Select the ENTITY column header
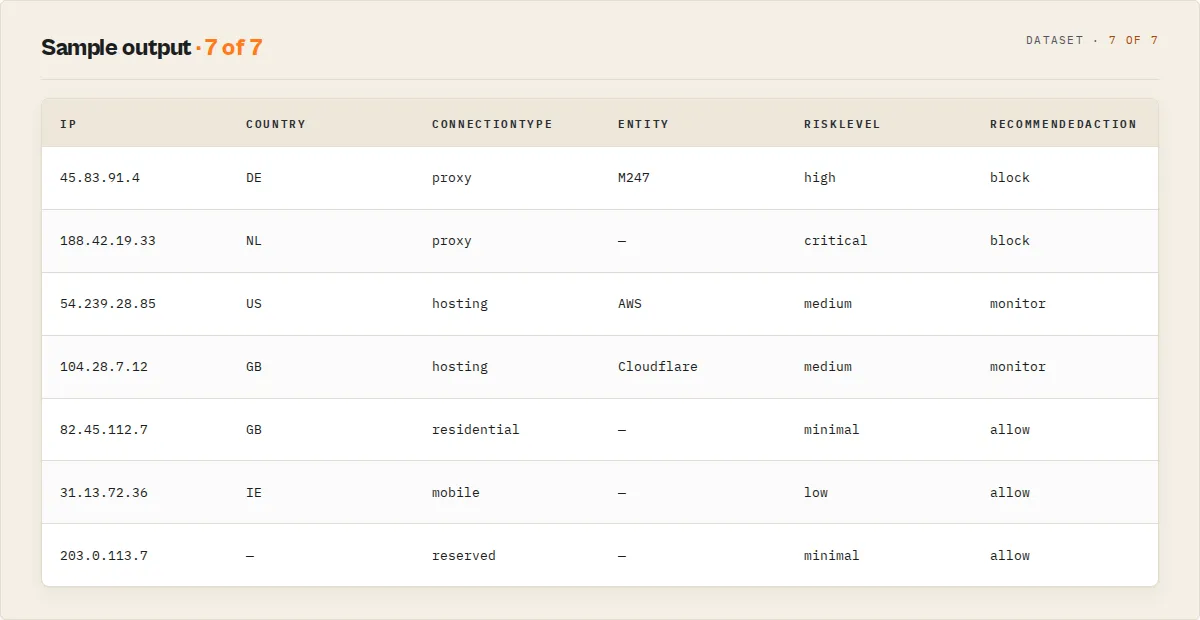Viewport: 1200px width, 620px height. (x=643, y=124)
